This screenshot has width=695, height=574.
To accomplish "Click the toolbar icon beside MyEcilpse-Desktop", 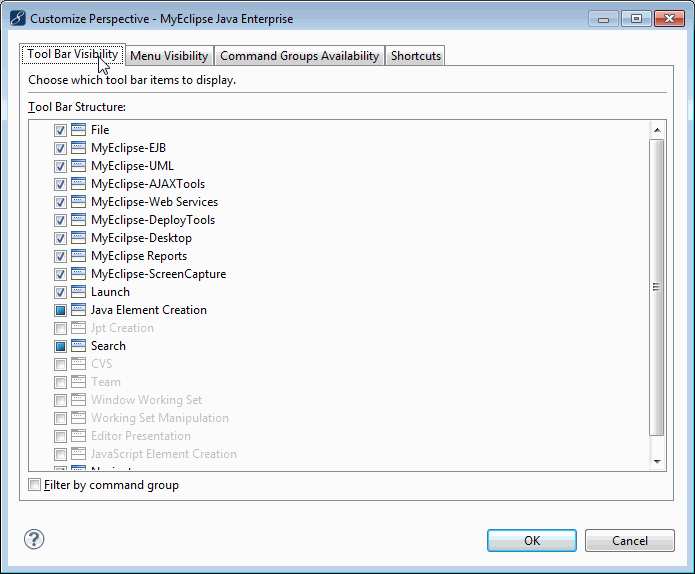I will (x=78, y=238).
